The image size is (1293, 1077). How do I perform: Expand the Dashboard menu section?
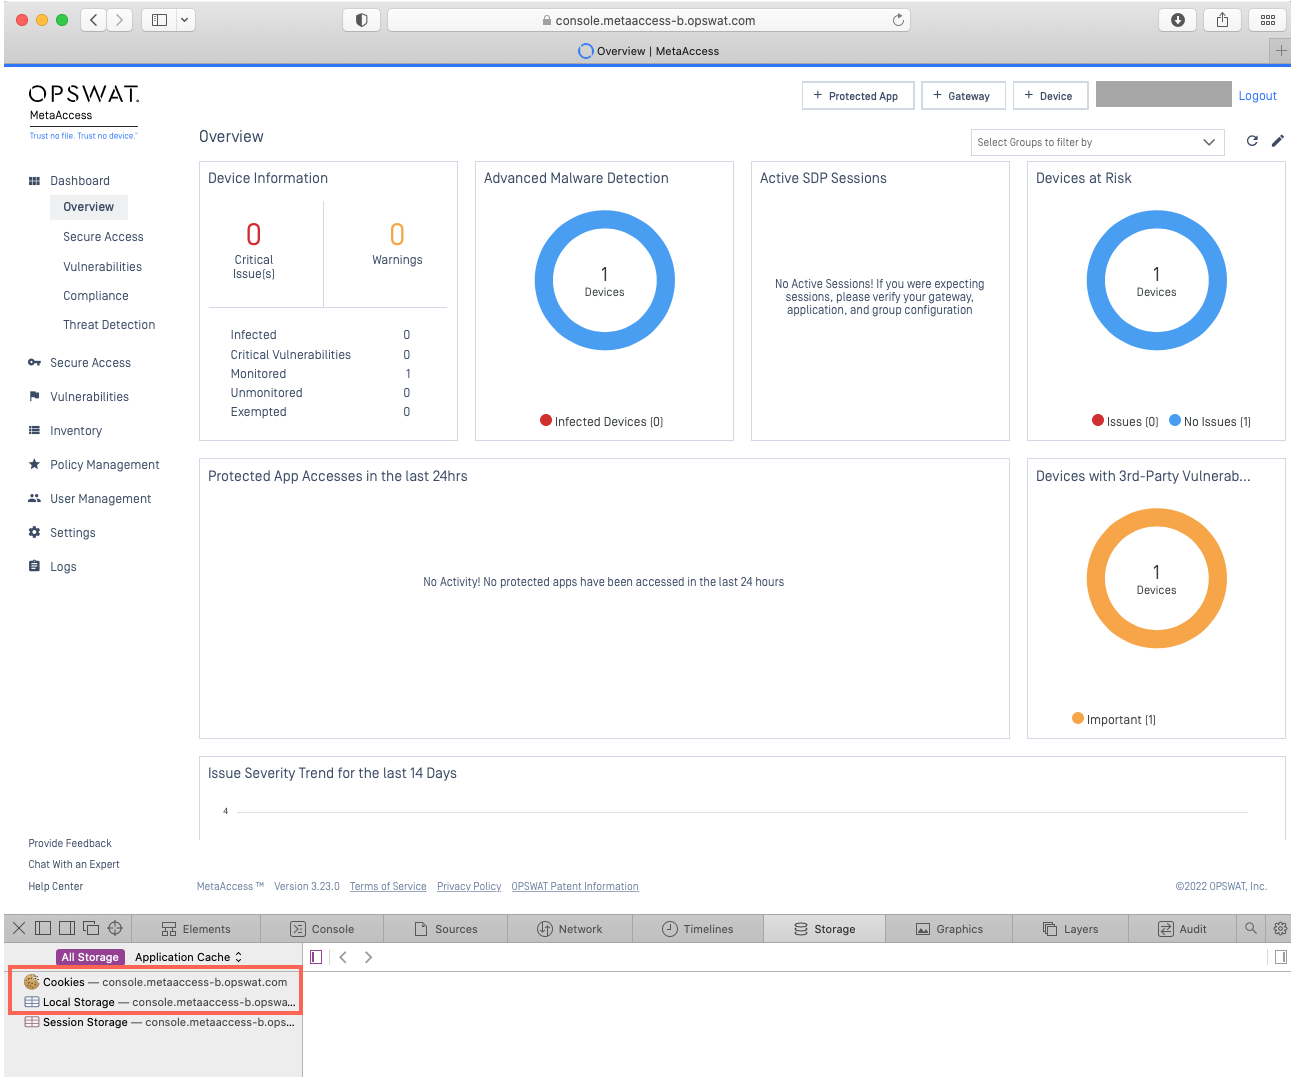(69, 181)
